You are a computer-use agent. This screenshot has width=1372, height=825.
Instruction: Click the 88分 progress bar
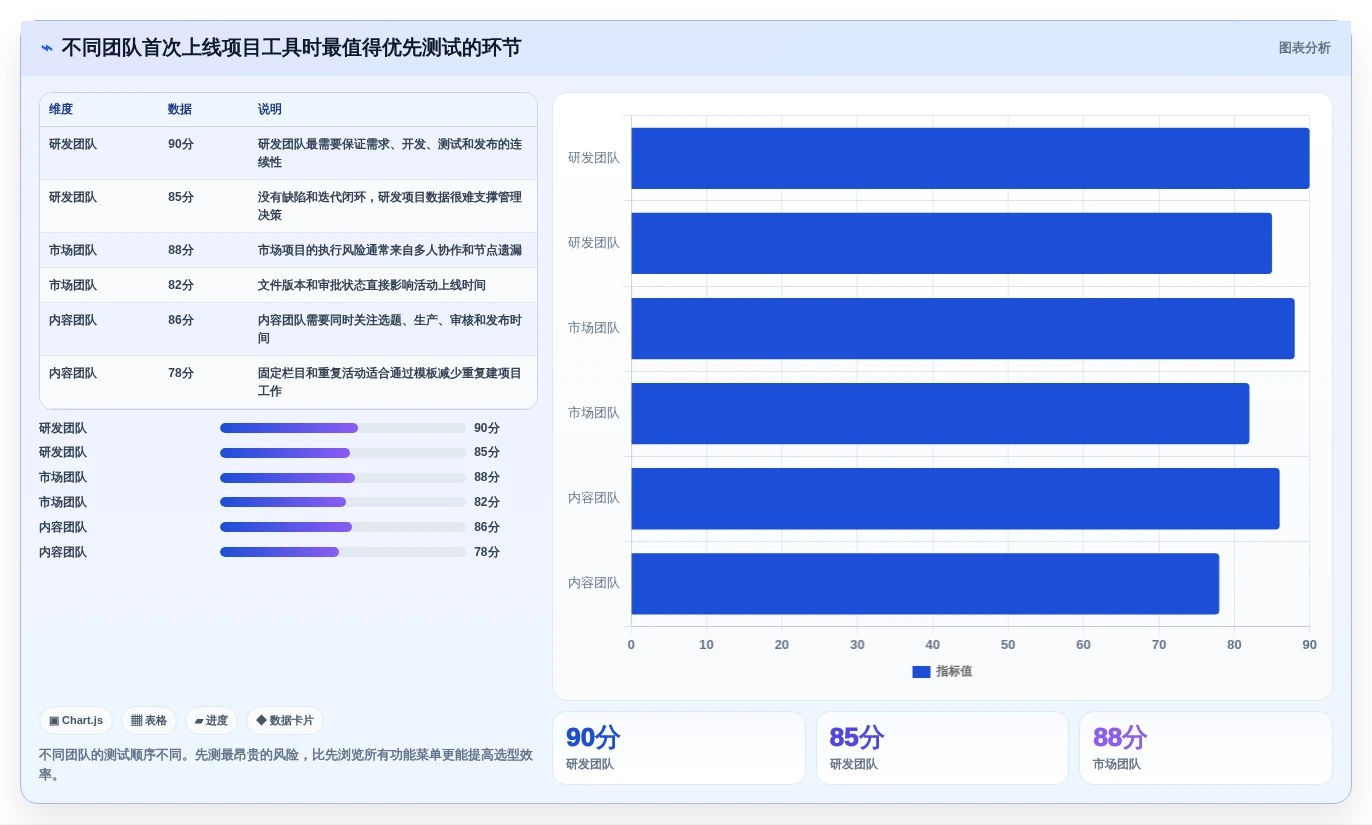point(343,478)
